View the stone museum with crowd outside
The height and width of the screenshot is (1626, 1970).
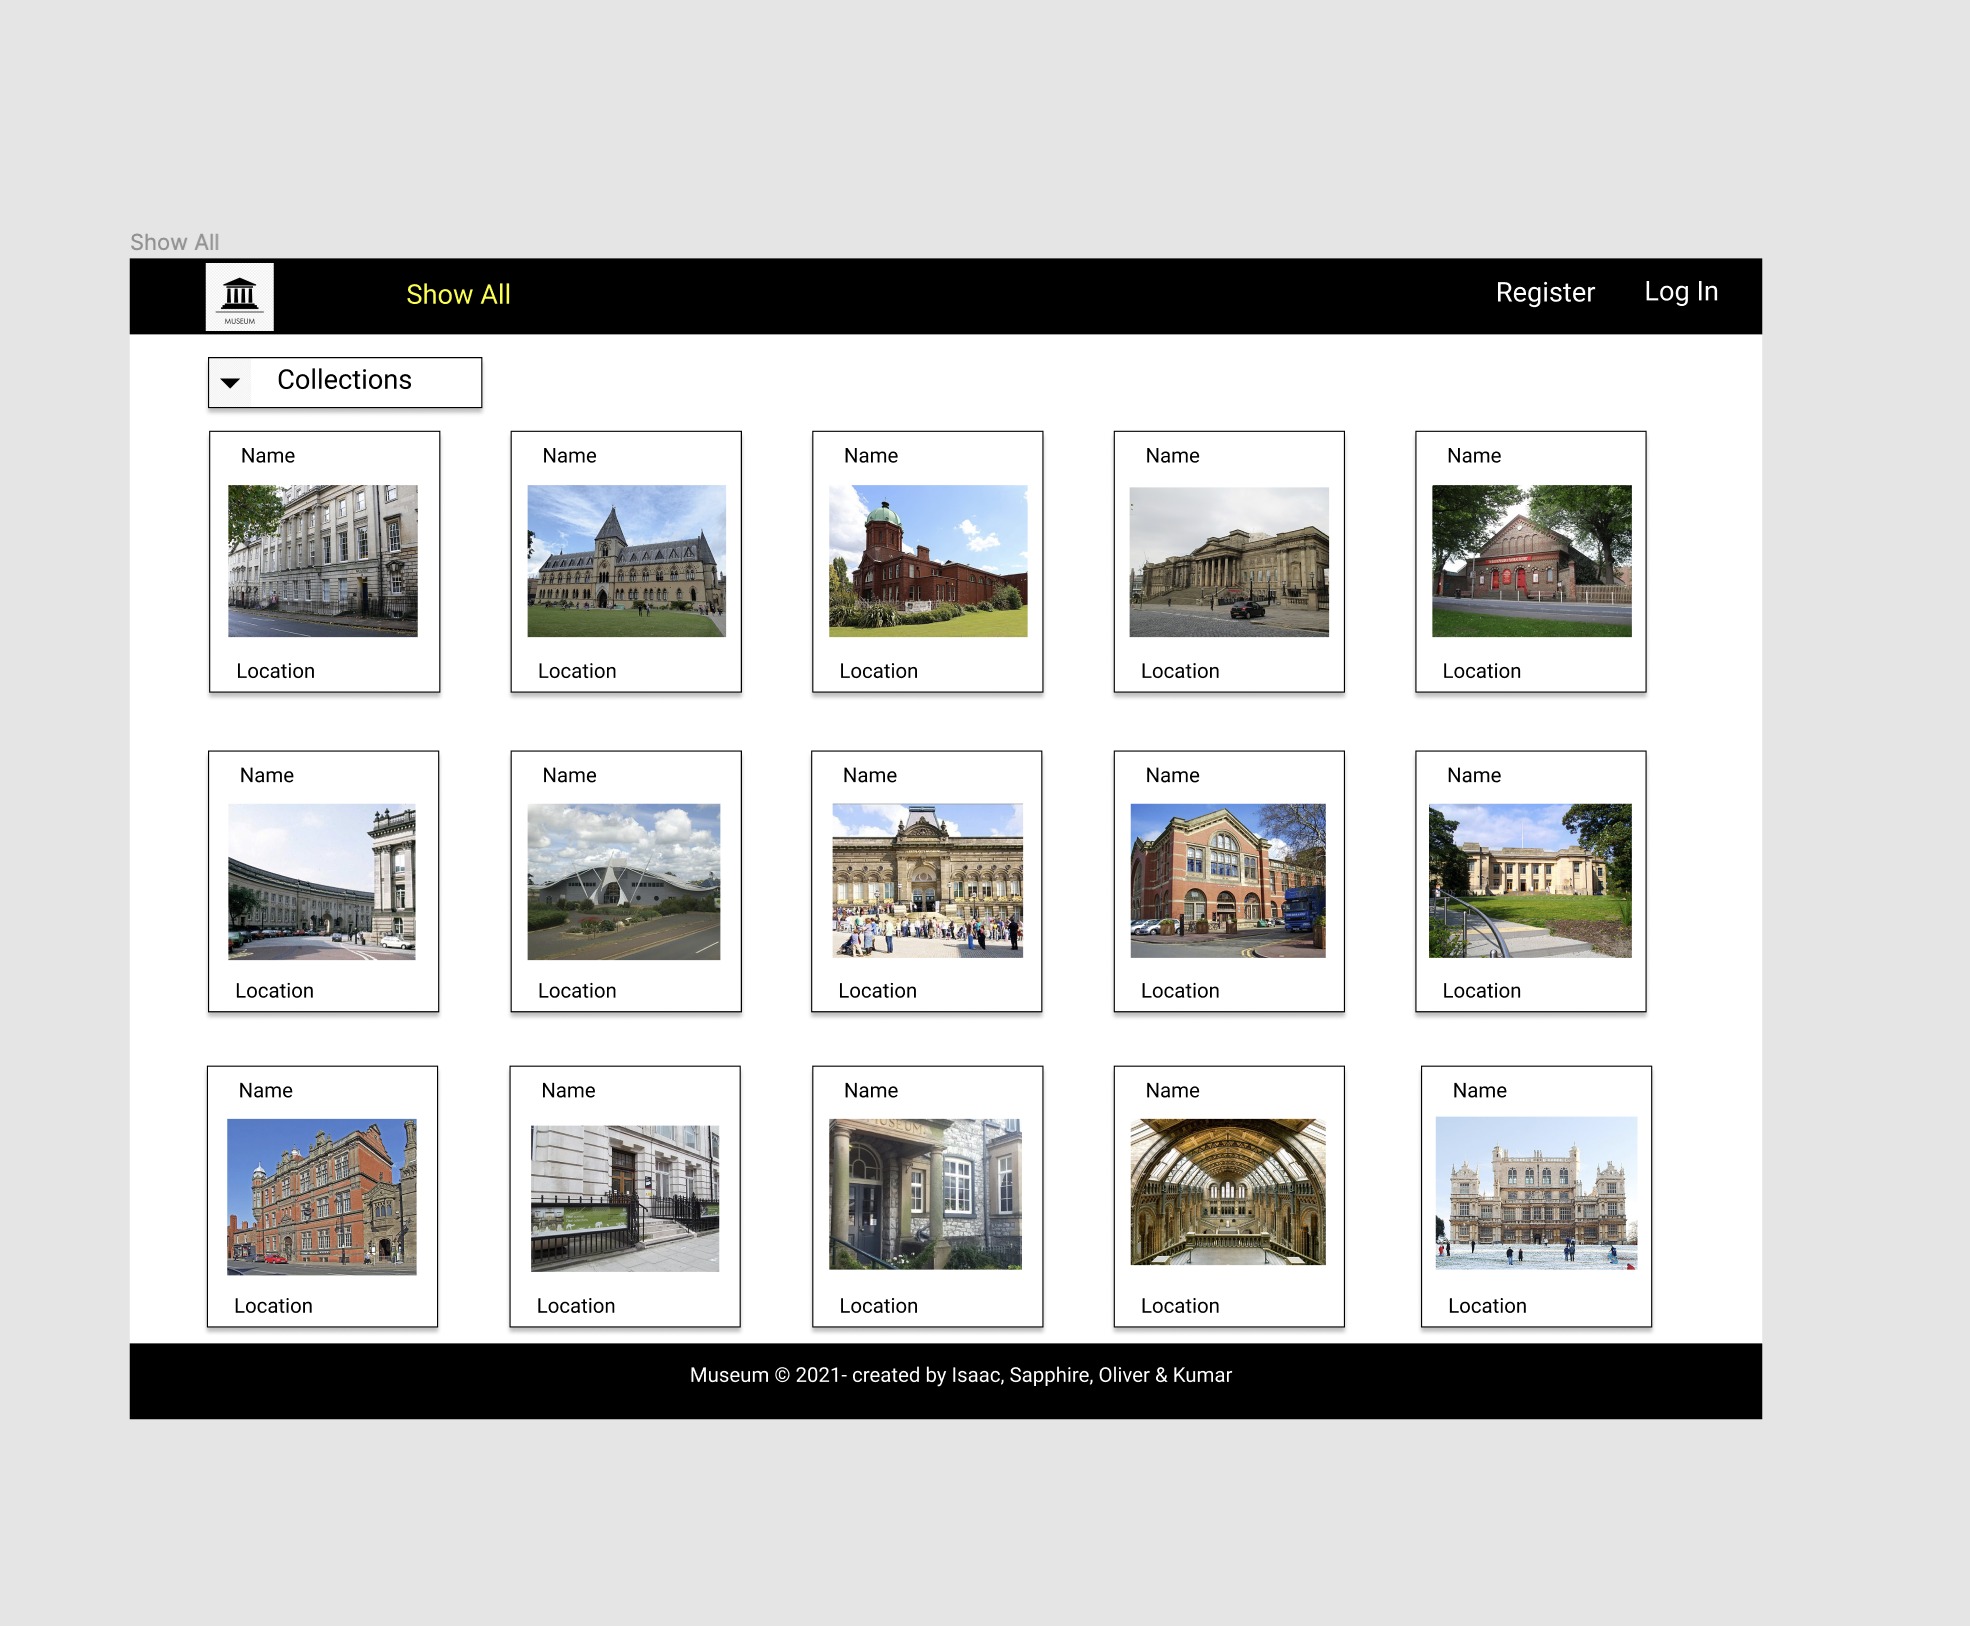pos(928,881)
